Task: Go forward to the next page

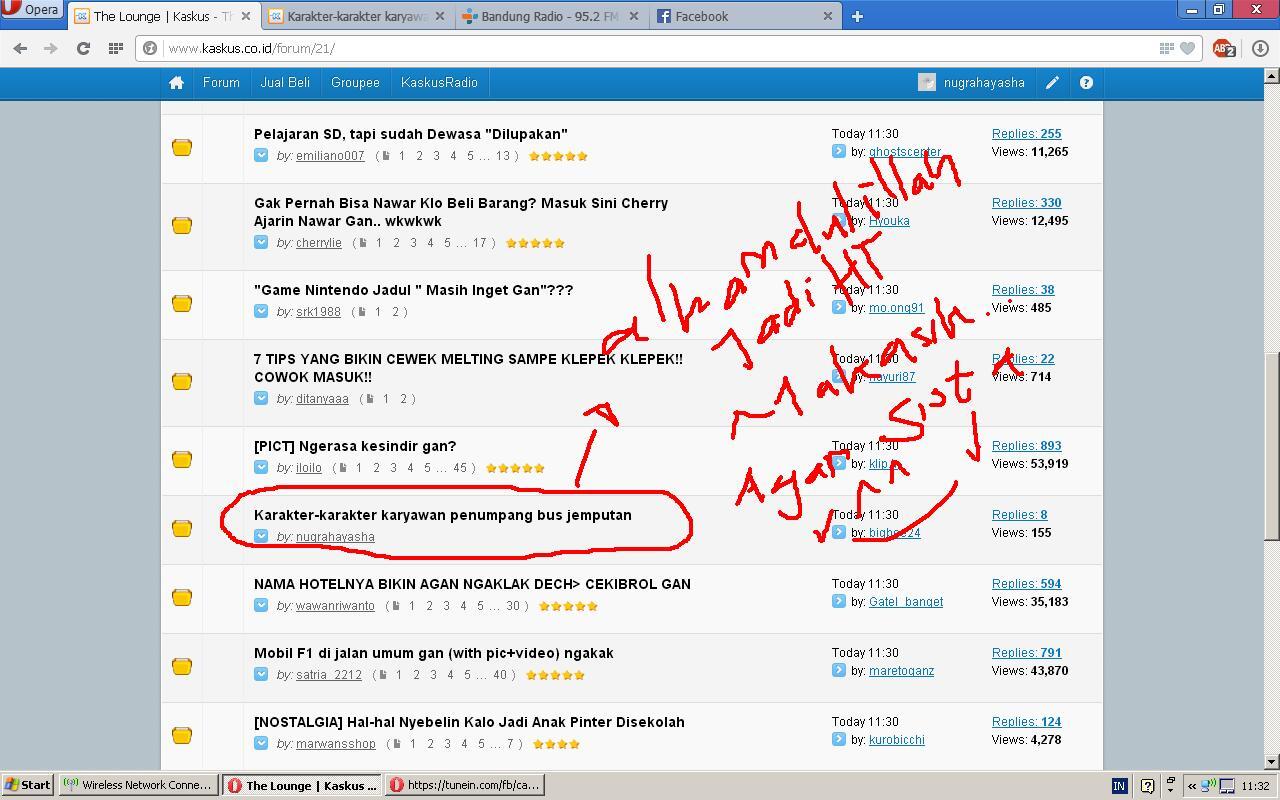Action: click(x=49, y=48)
